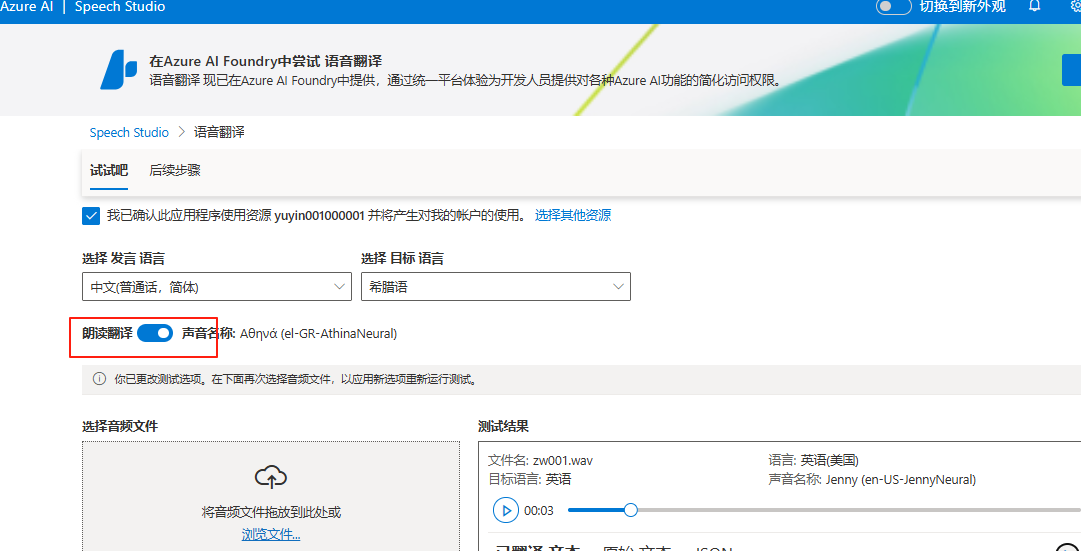Click the 语言: 英语(美国) text
Screen dimensions: 1081x551
tap(814, 461)
